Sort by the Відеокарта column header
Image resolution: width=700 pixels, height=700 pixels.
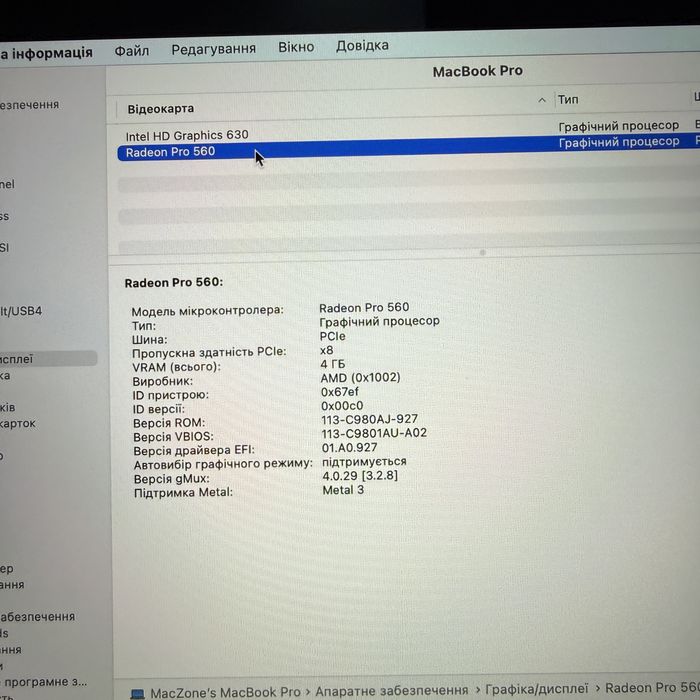click(x=161, y=109)
